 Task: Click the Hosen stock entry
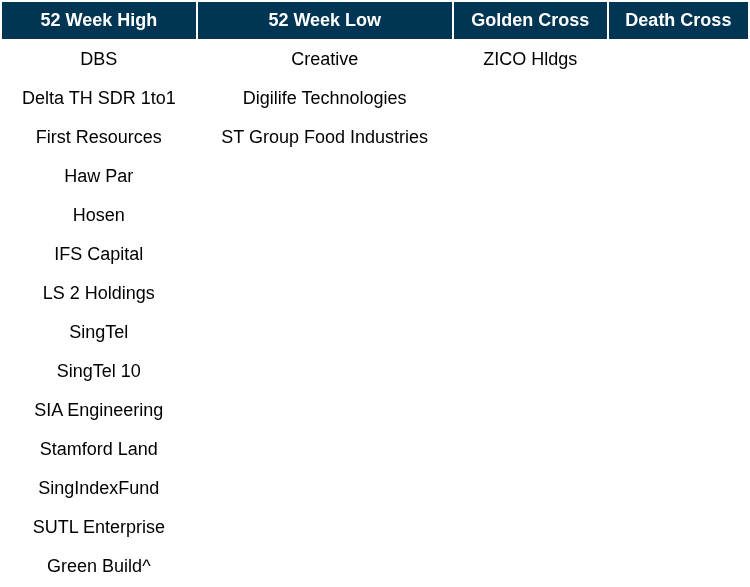(99, 215)
